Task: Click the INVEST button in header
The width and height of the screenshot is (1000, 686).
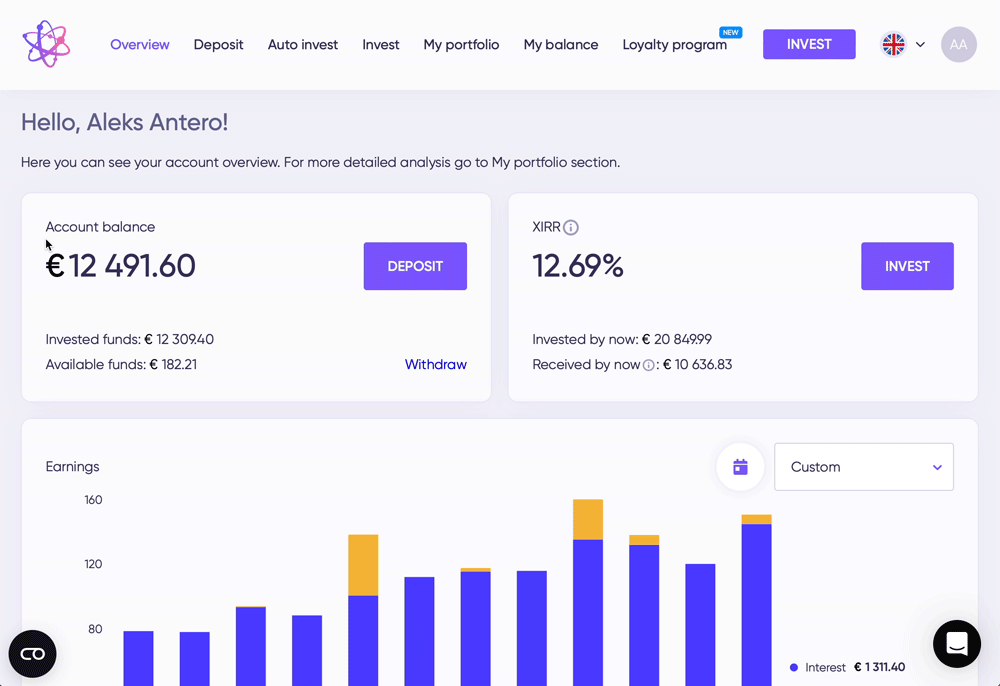Action: [x=809, y=44]
